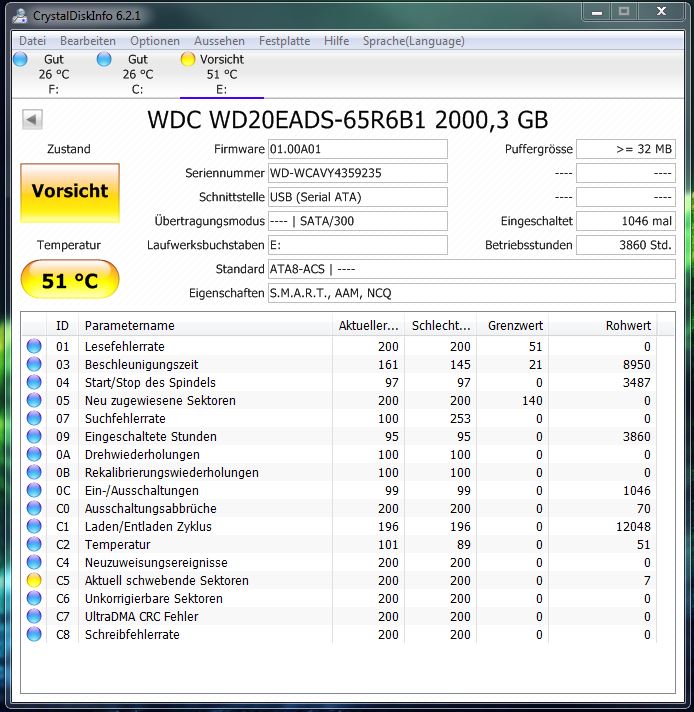The height and width of the screenshot is (712, 694).
Task: Click the Übertragungsmodus field SATA/300
Action: coord(357,221)
